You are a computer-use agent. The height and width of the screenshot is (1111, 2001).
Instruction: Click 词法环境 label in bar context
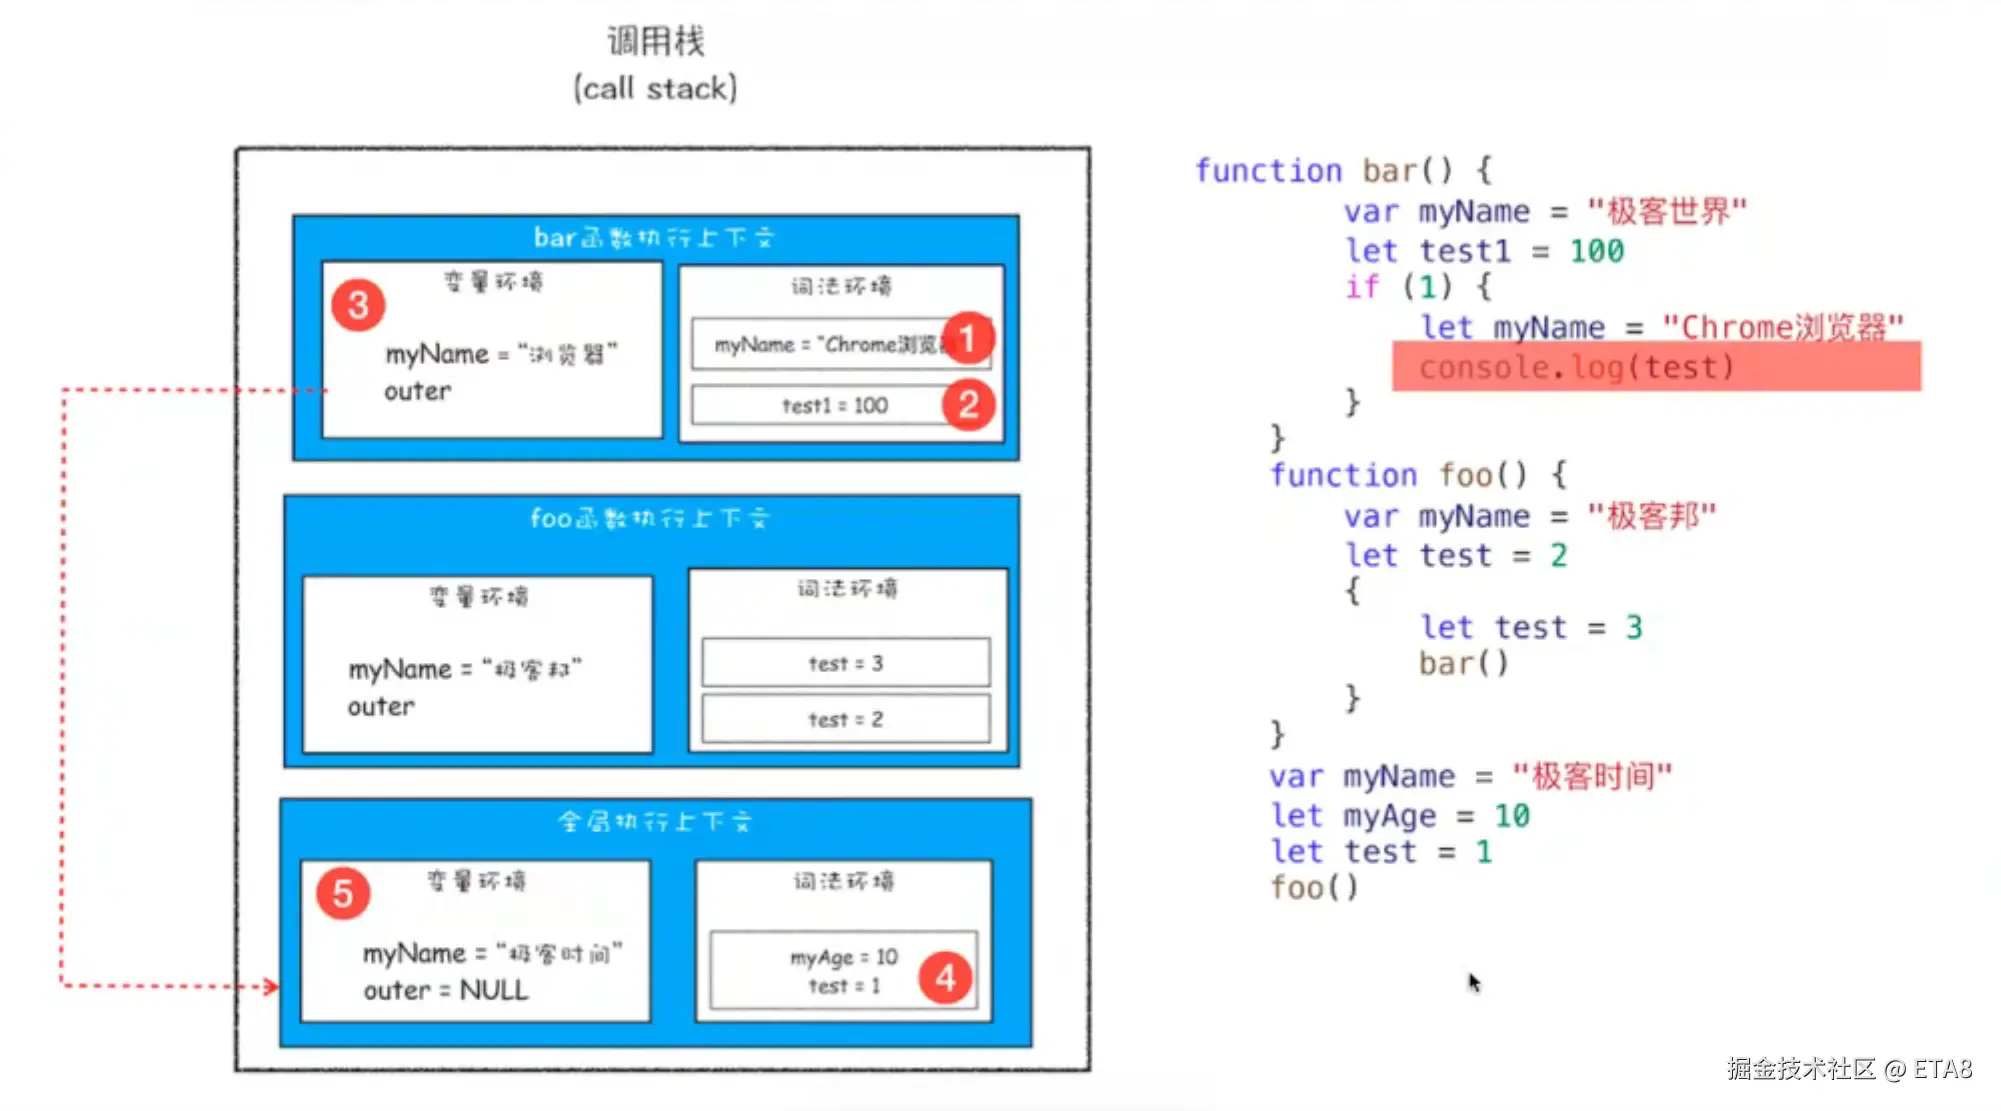pos(841,286)
